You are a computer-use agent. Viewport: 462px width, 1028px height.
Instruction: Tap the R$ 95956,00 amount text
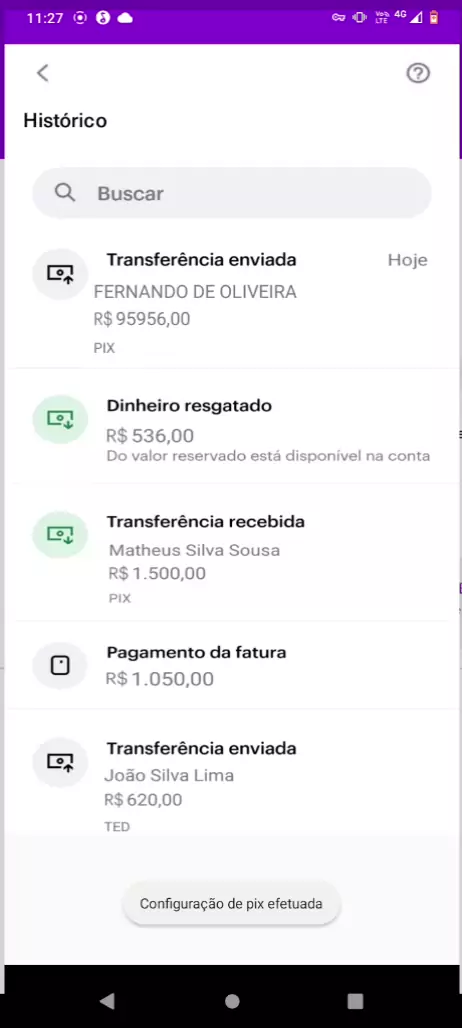(x=142, y=319)
